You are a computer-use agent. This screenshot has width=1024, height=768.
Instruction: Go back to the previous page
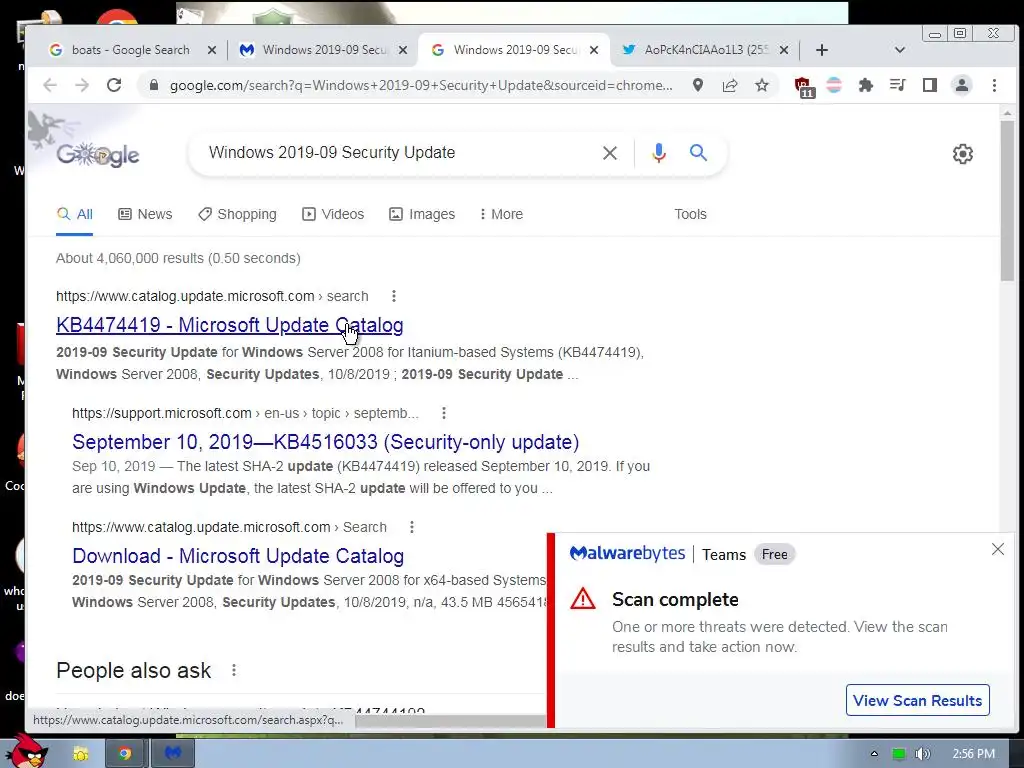click(x=50, y=86)
